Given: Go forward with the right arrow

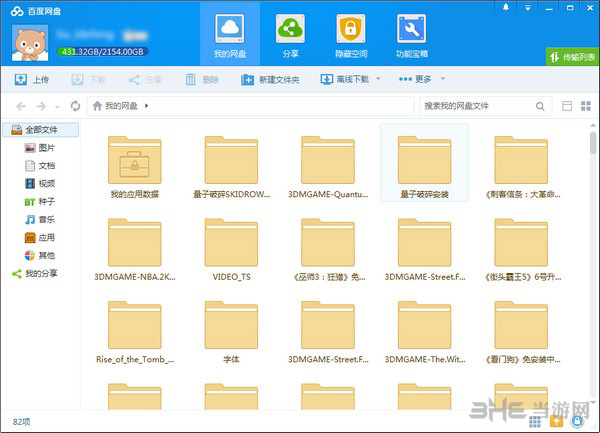Looking at the screenshot, I should click(x=41, y=106).
